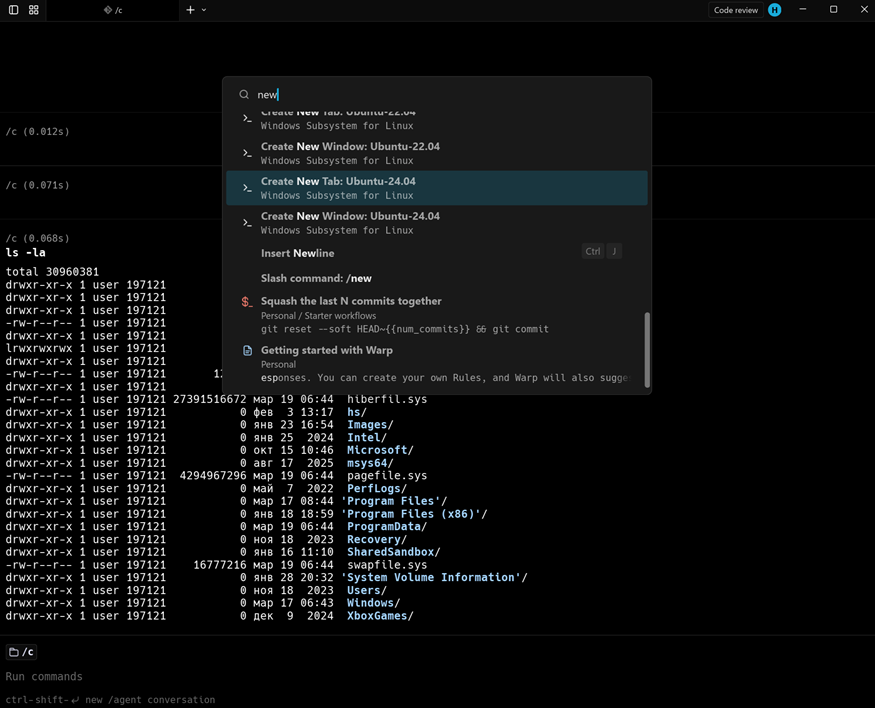Click the Getting started document icon
The width and height of the screenshot is (875, 708).
coord(247,351)
